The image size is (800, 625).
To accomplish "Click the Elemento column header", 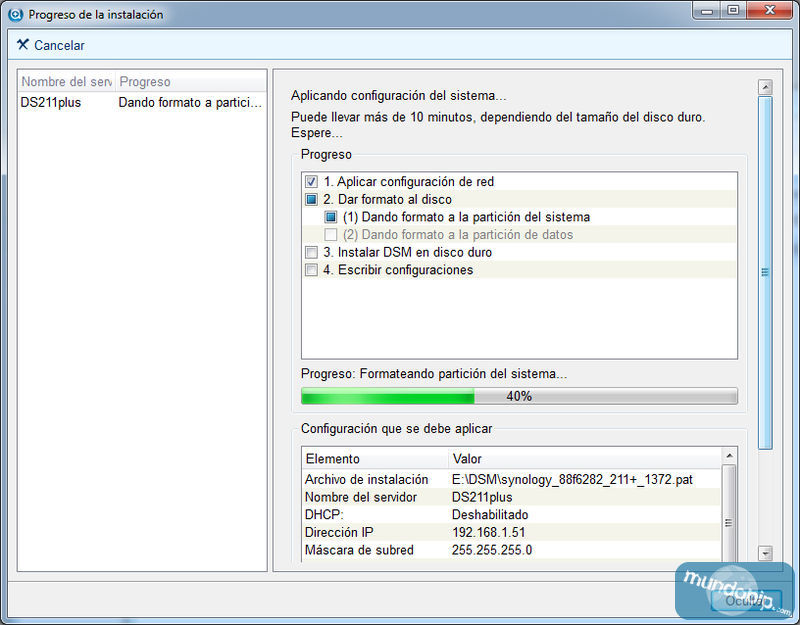I will pos(374,459).
